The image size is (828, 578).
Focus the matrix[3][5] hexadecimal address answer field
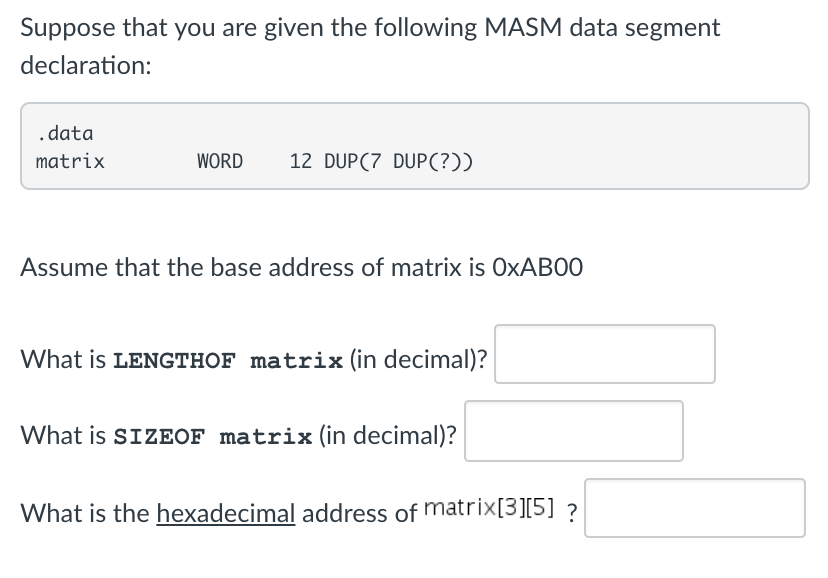(694, 508)
